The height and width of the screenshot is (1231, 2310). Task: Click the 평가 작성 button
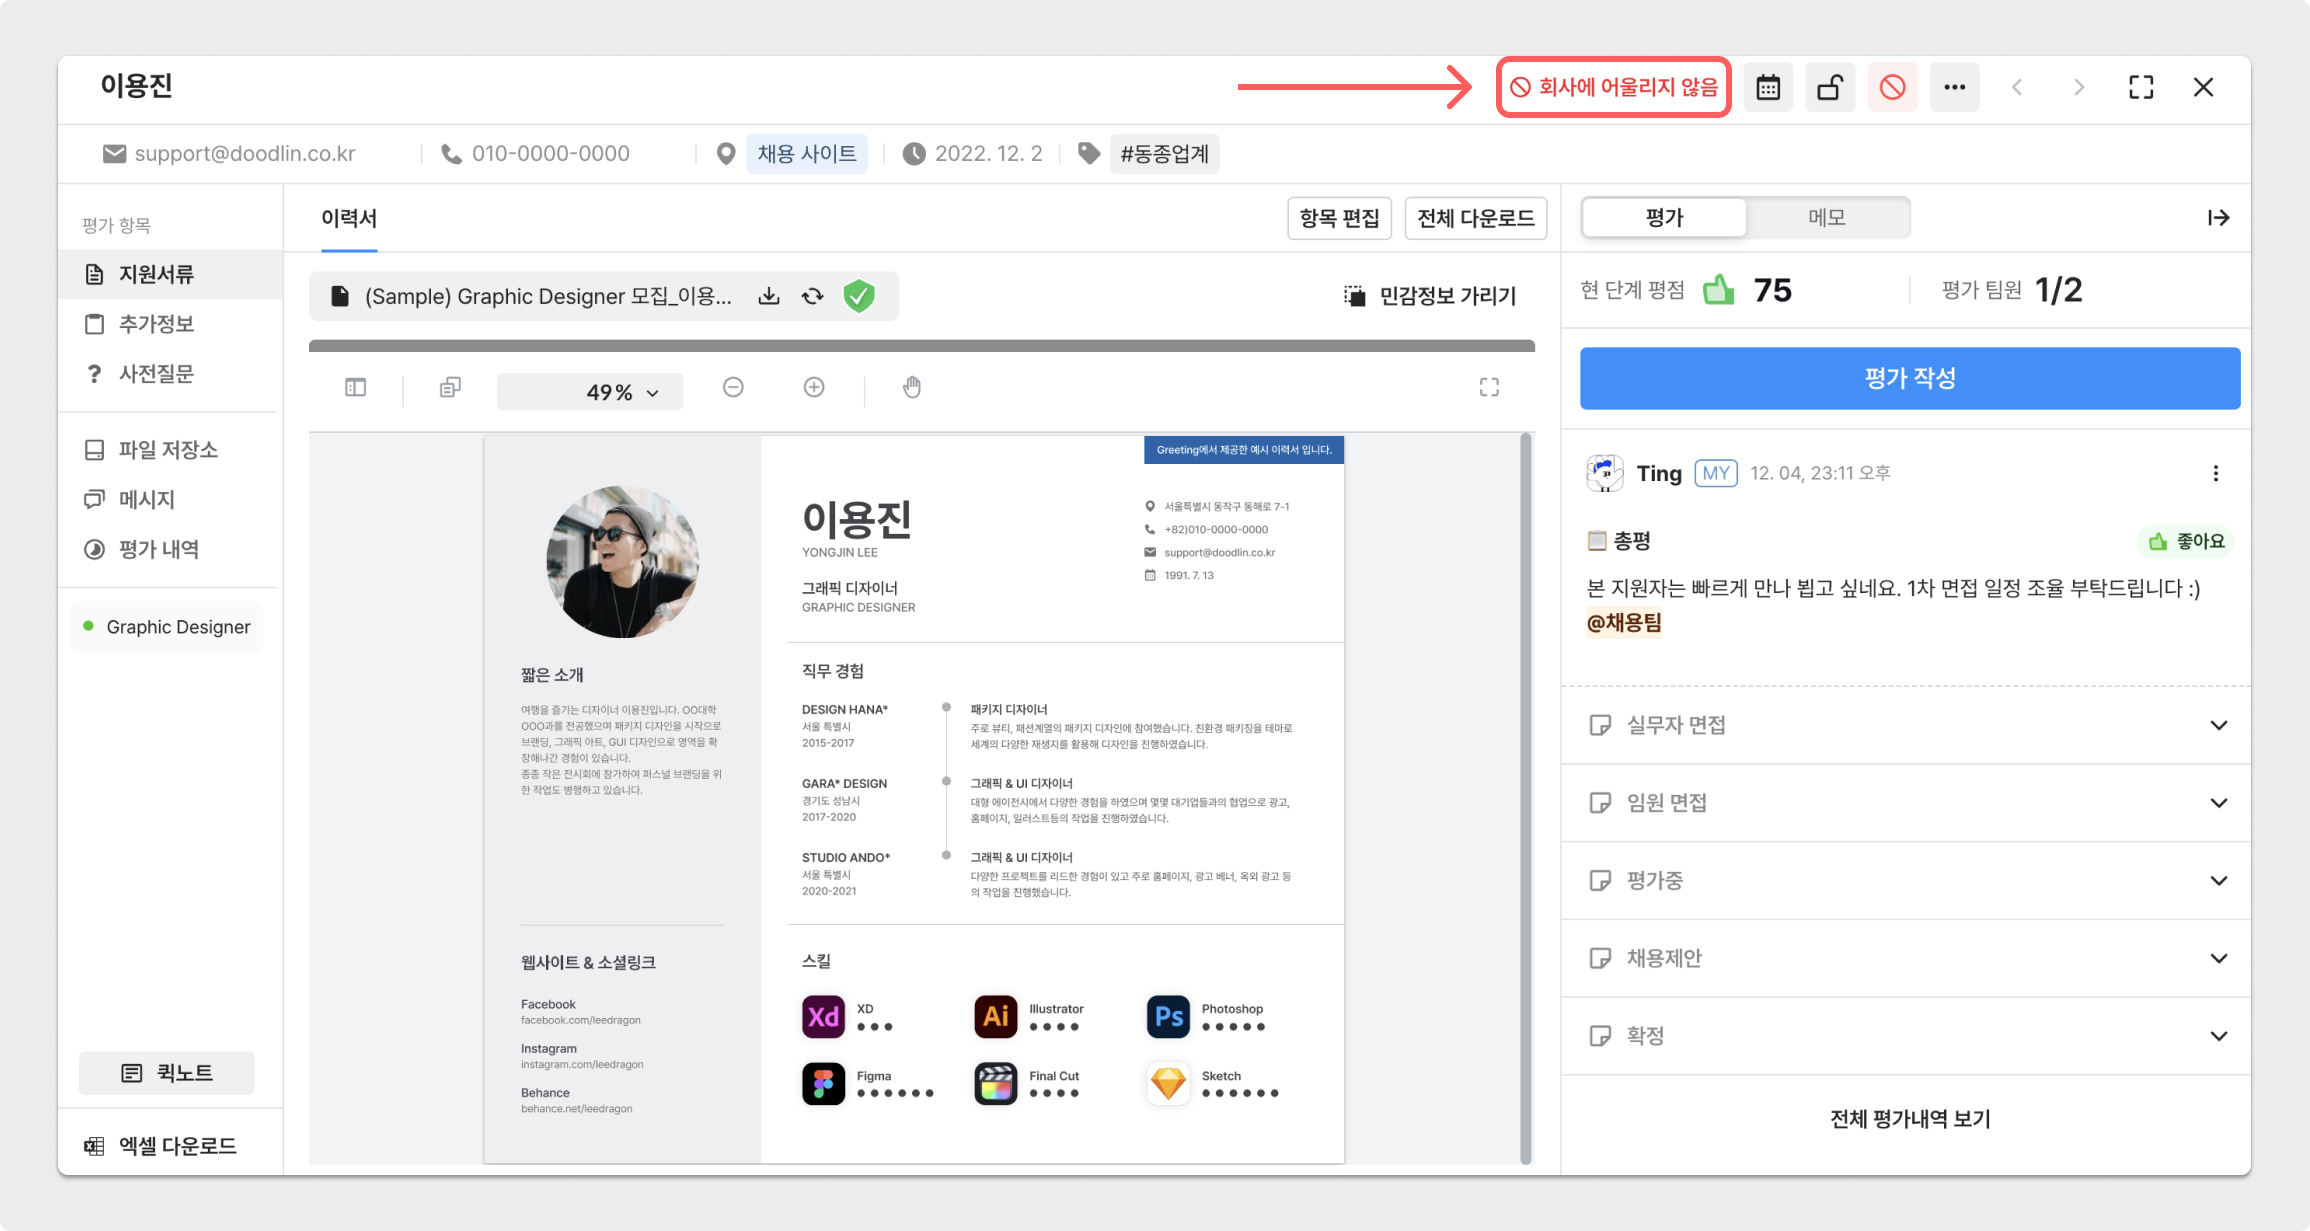coord(1909,378)
